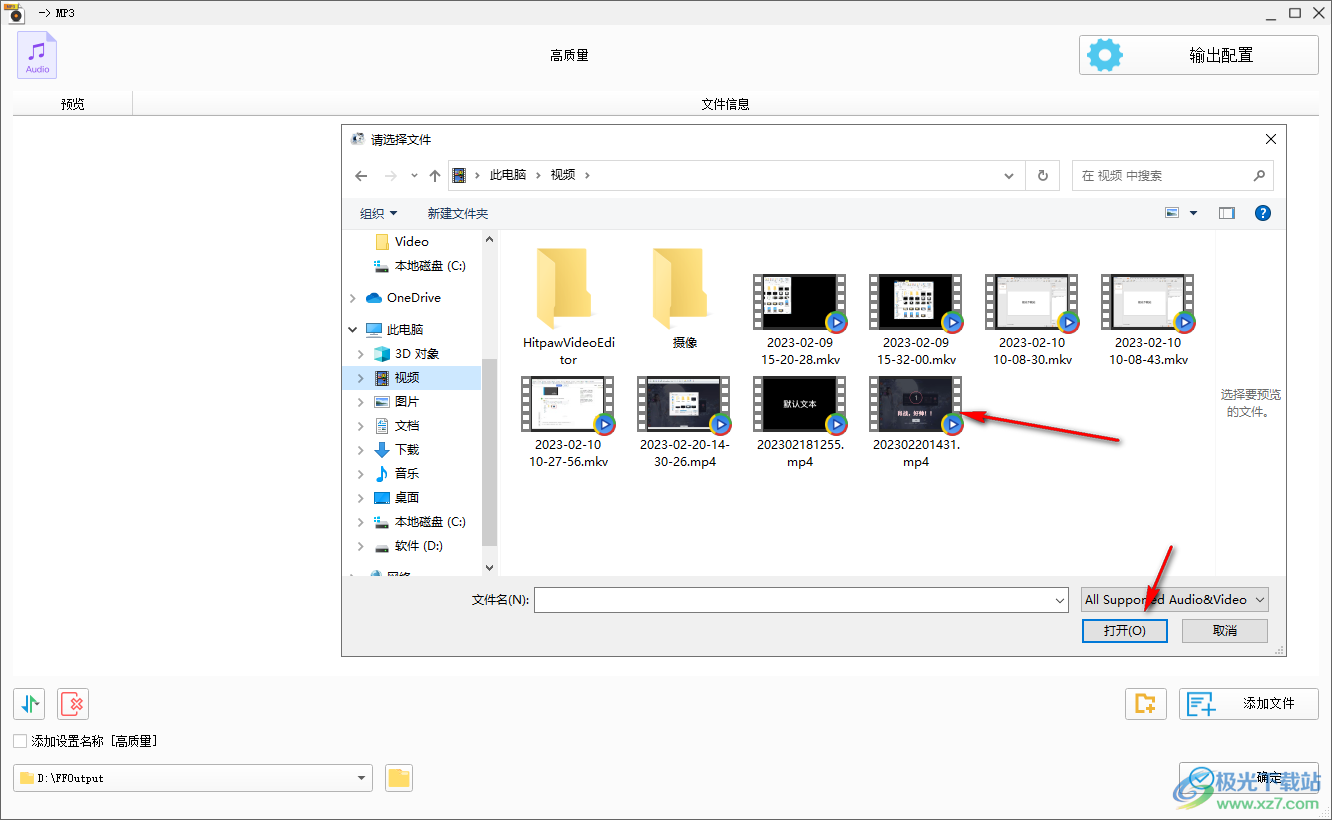Expand the D:\FFOutput path dropdown
Viewport: 1332px width, 820px height.
[x=361, y=778]
